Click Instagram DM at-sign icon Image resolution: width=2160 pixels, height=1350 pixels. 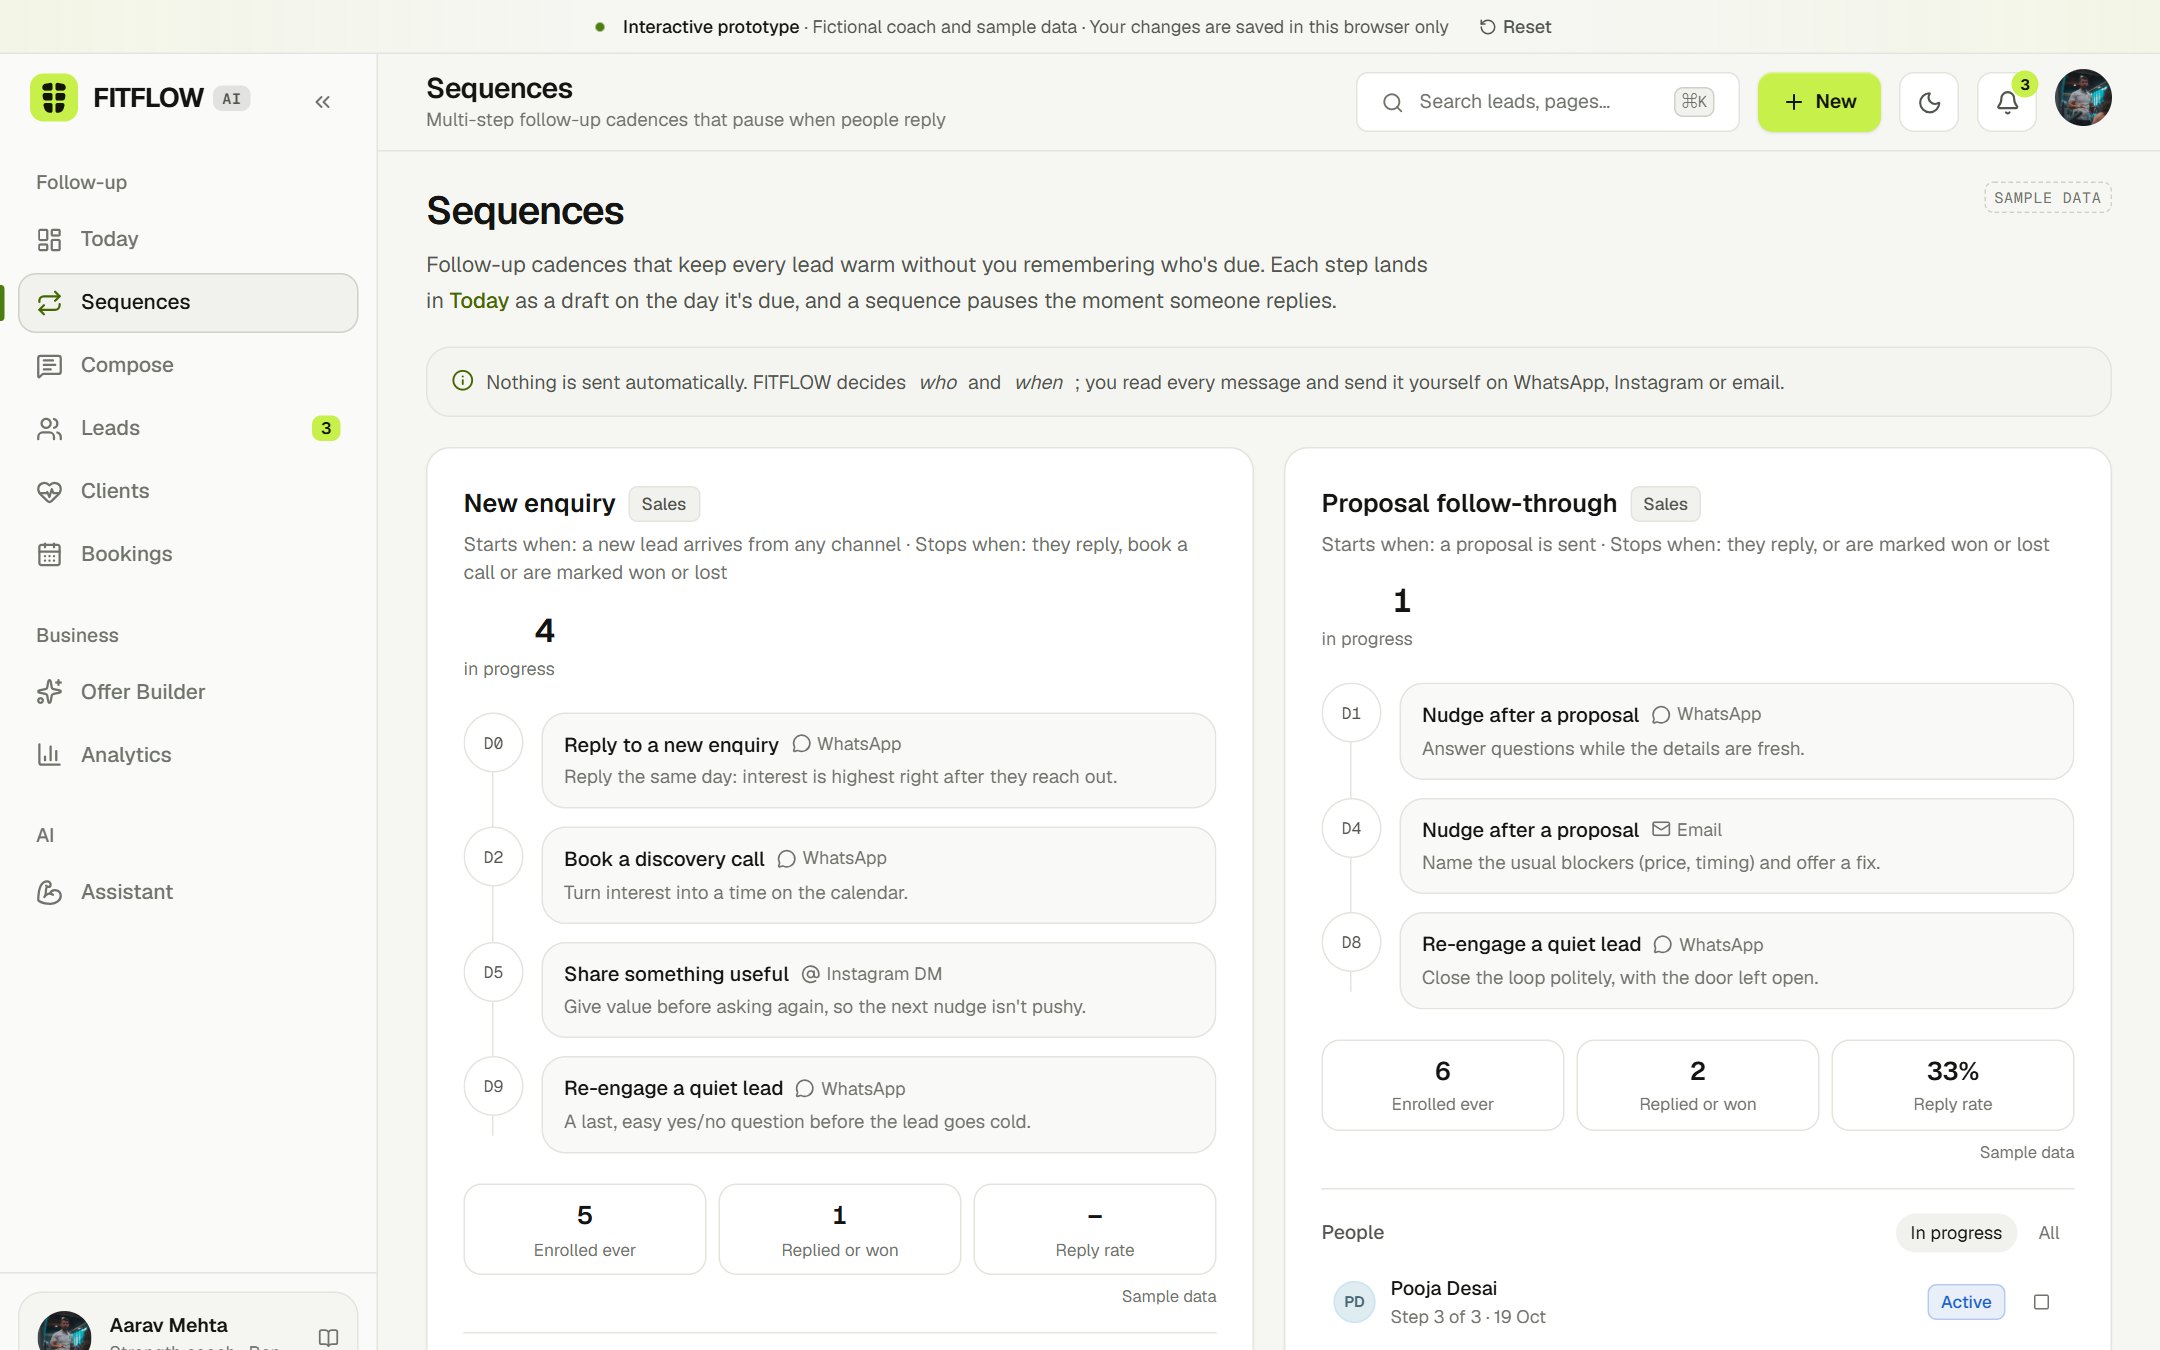coord(811,974)
